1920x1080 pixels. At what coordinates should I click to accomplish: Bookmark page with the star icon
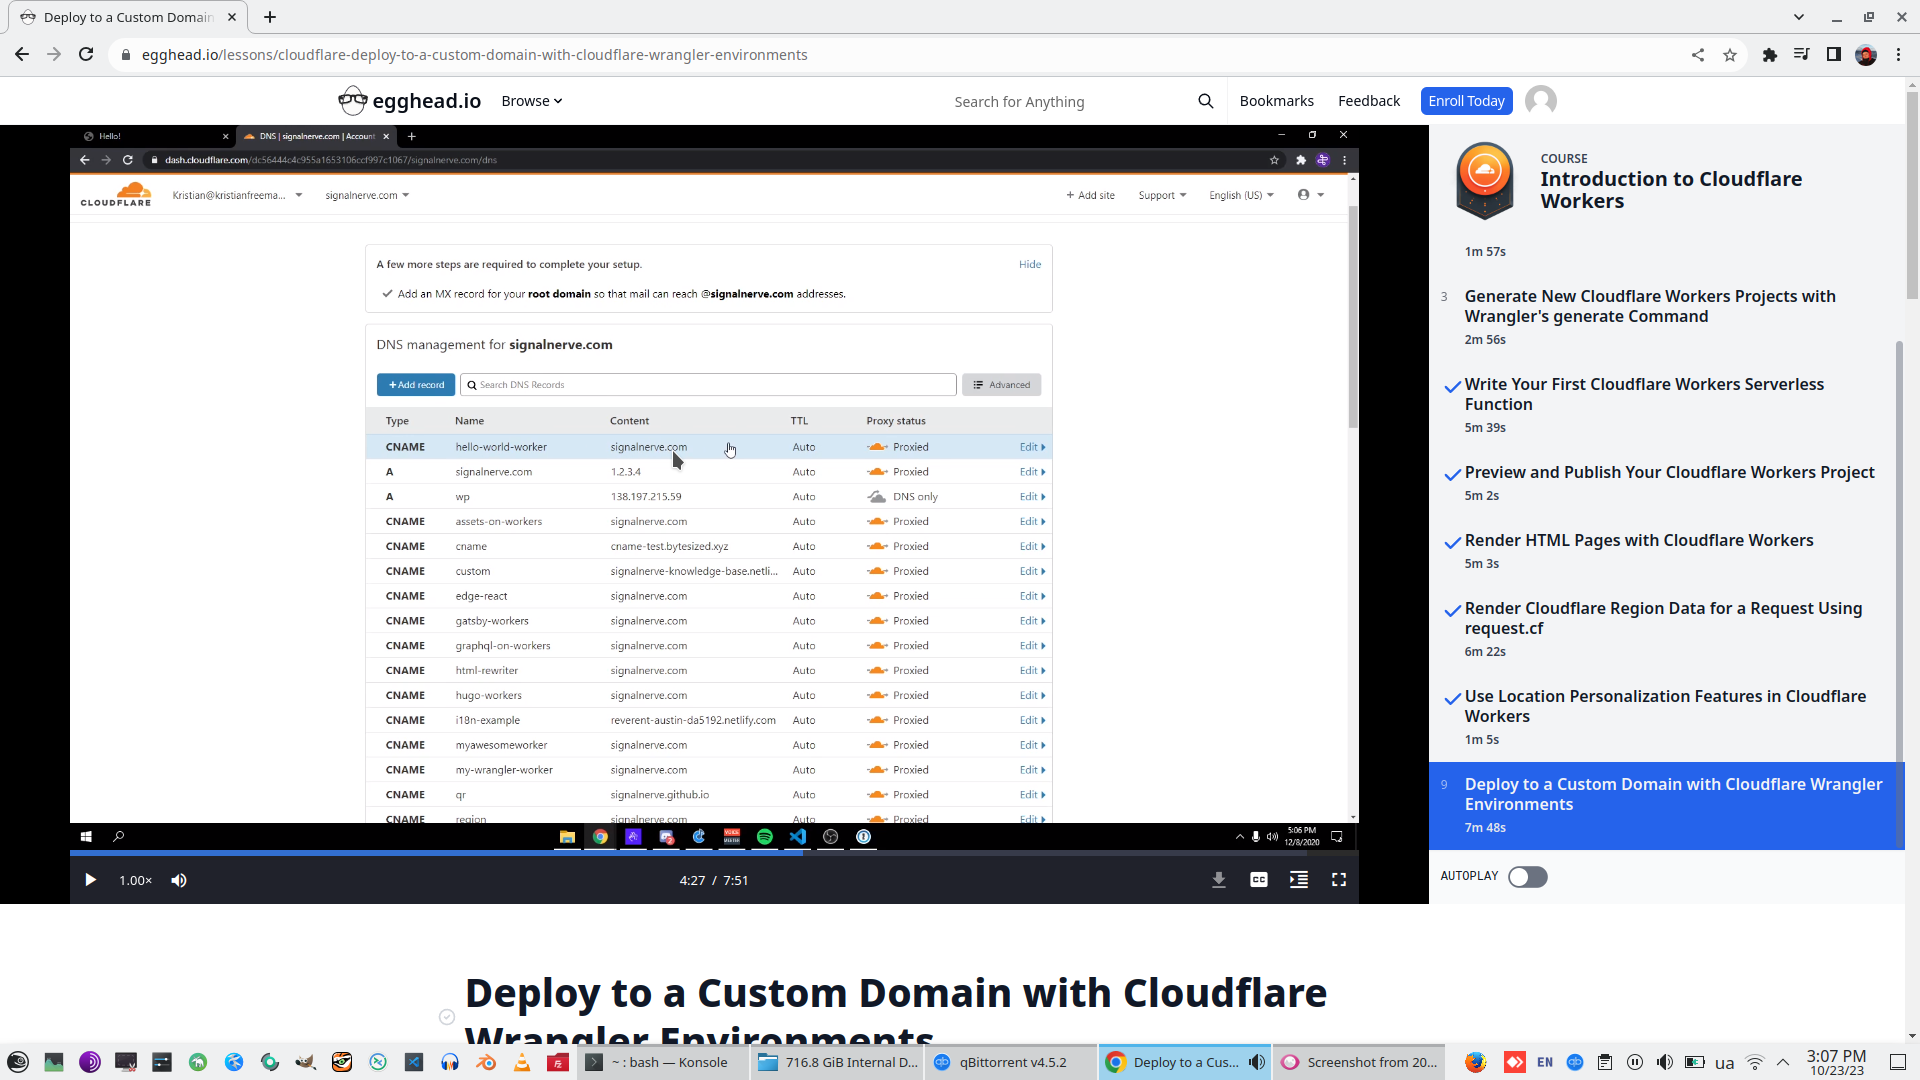(x=1730, y=55)
